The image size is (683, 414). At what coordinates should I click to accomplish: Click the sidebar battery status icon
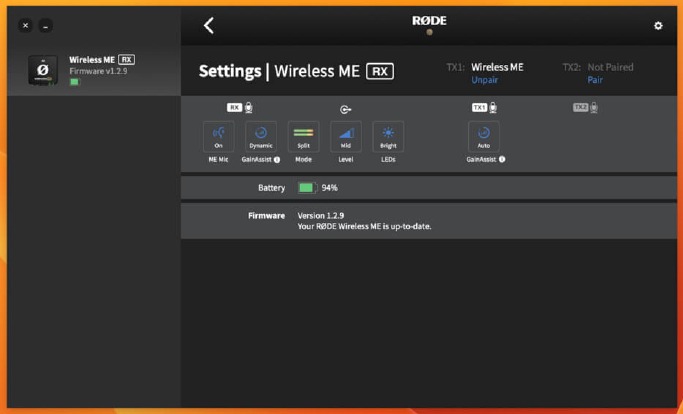74,82
